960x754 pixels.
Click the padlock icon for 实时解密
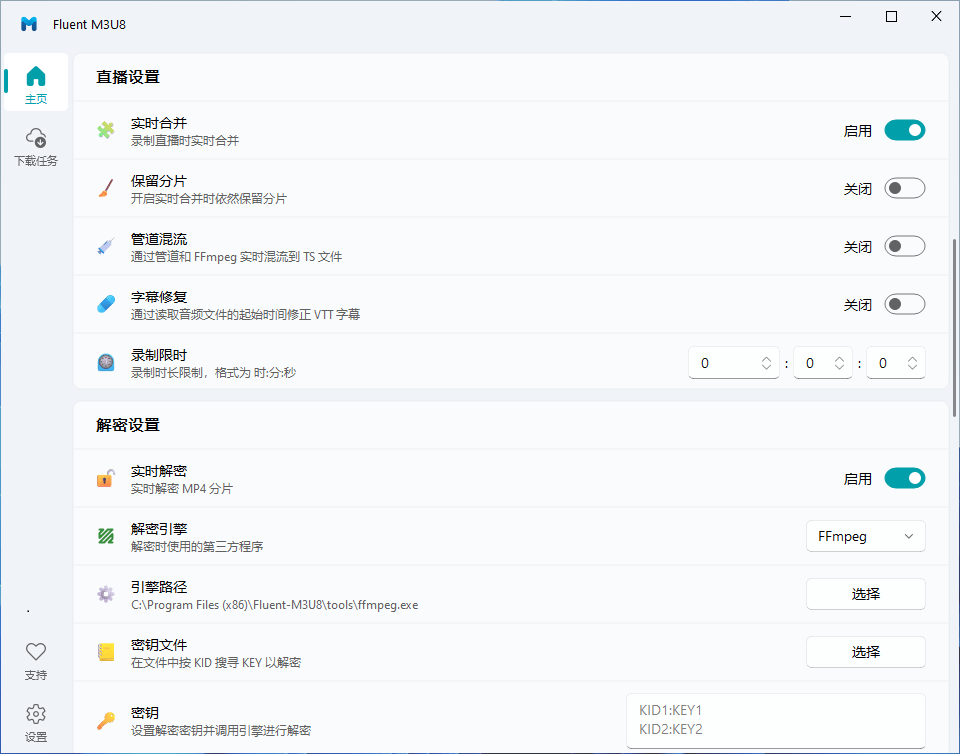pos(106,479)
